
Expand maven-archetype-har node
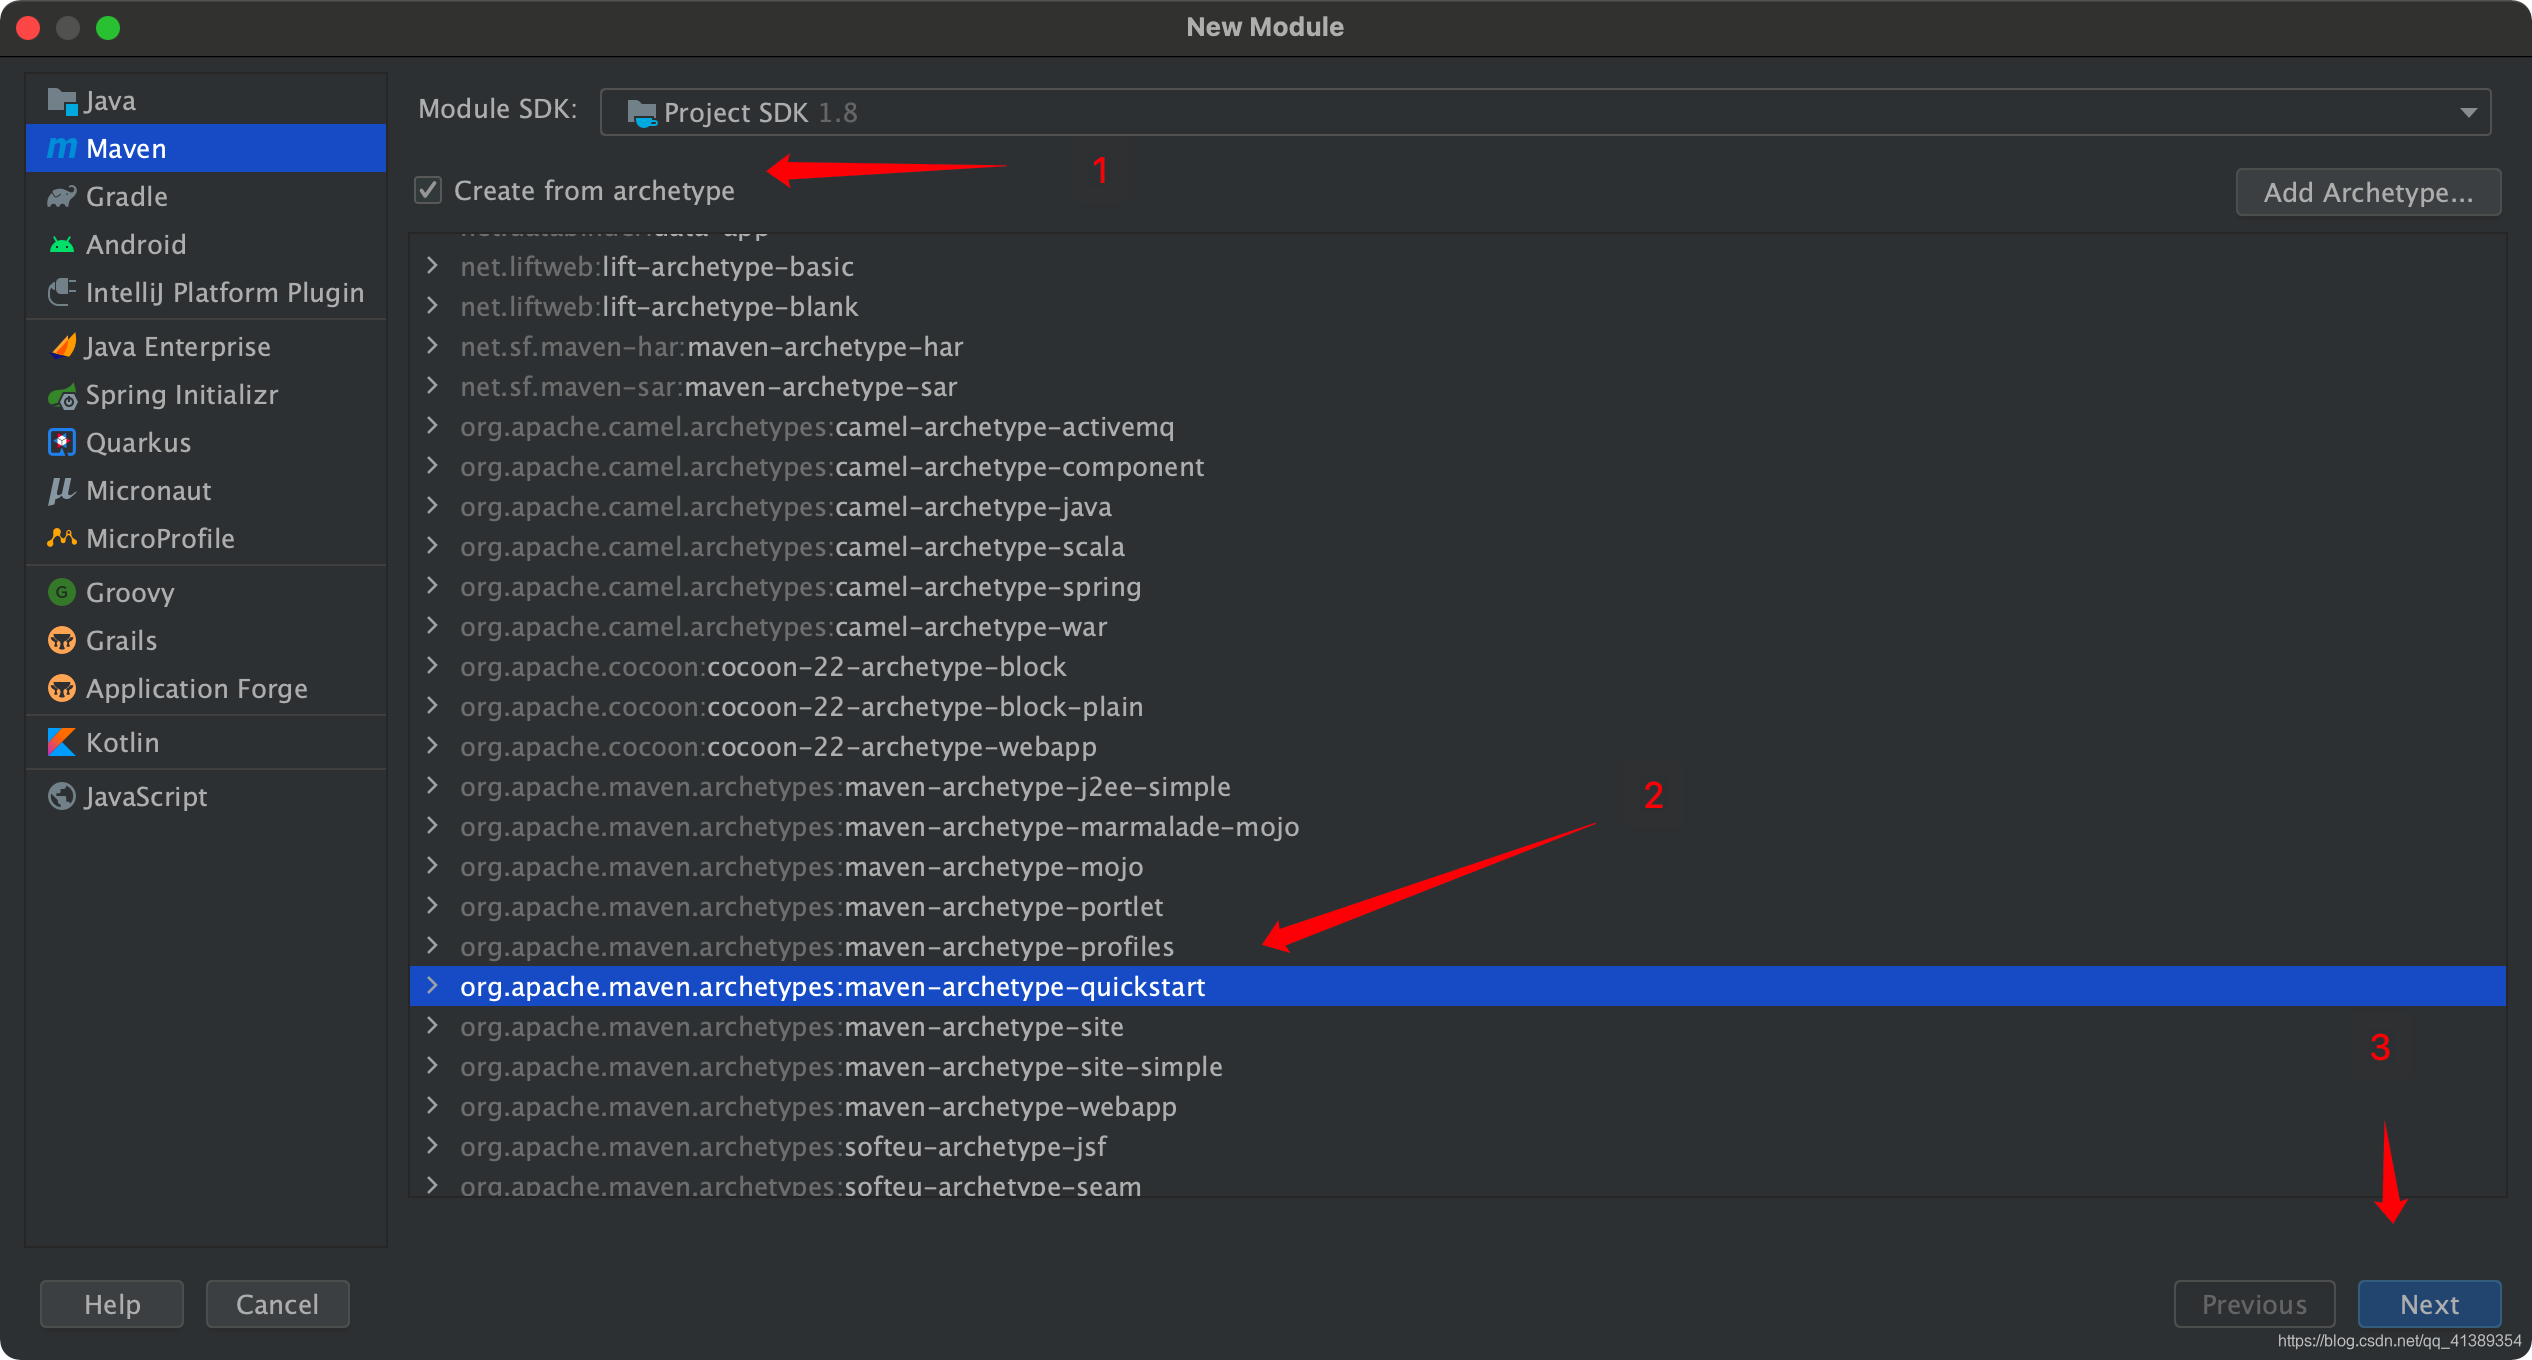point(432,346)
